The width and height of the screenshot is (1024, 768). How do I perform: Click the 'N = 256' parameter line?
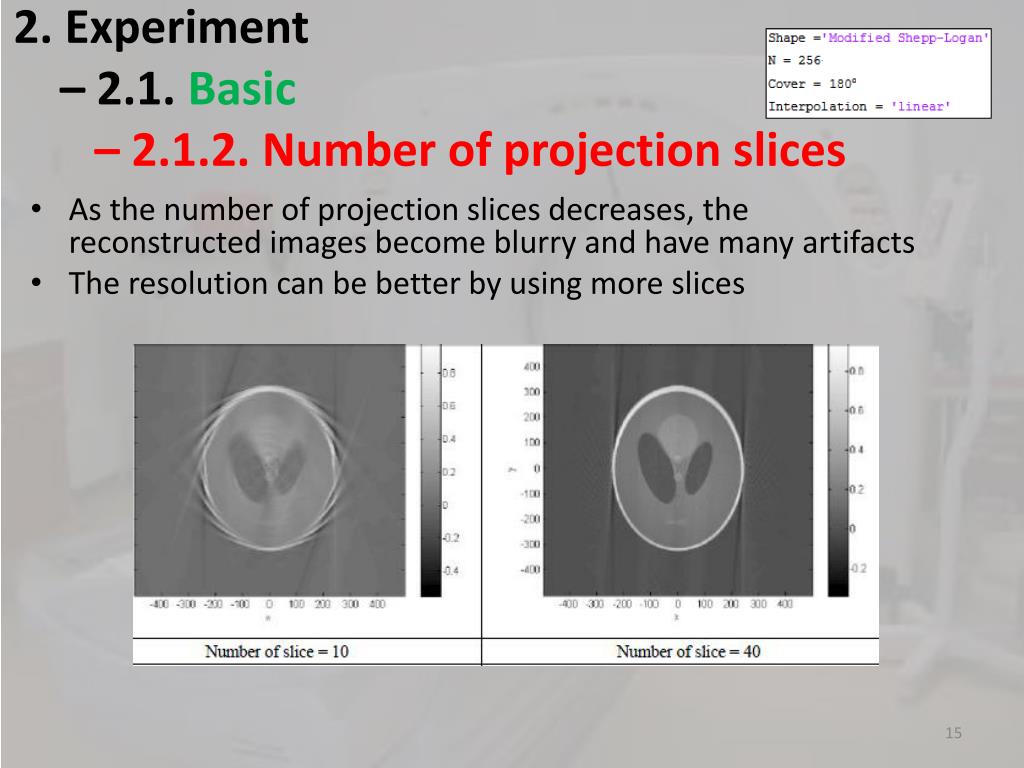[x=795, y=60]
